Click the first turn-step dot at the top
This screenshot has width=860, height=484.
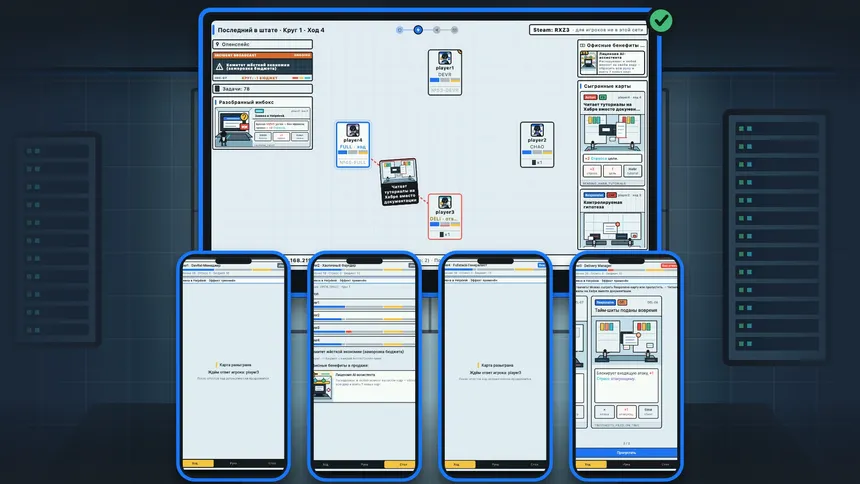400,30
